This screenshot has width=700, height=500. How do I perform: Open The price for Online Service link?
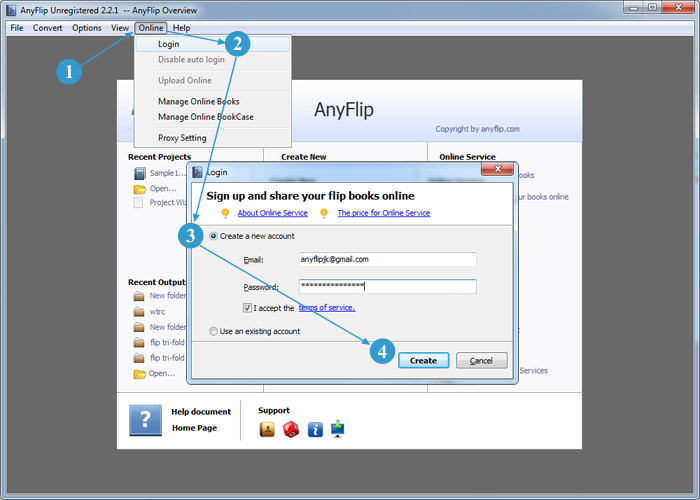point(383,213)
